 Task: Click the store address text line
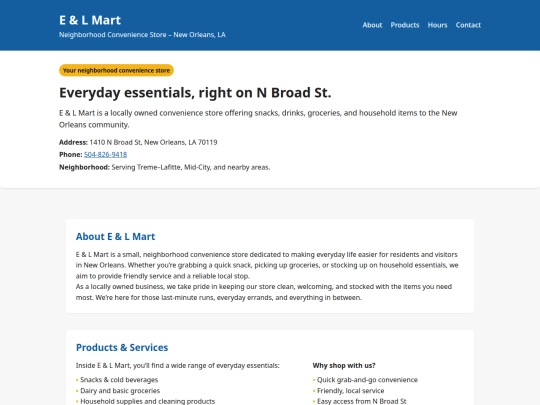click(138, 142)
